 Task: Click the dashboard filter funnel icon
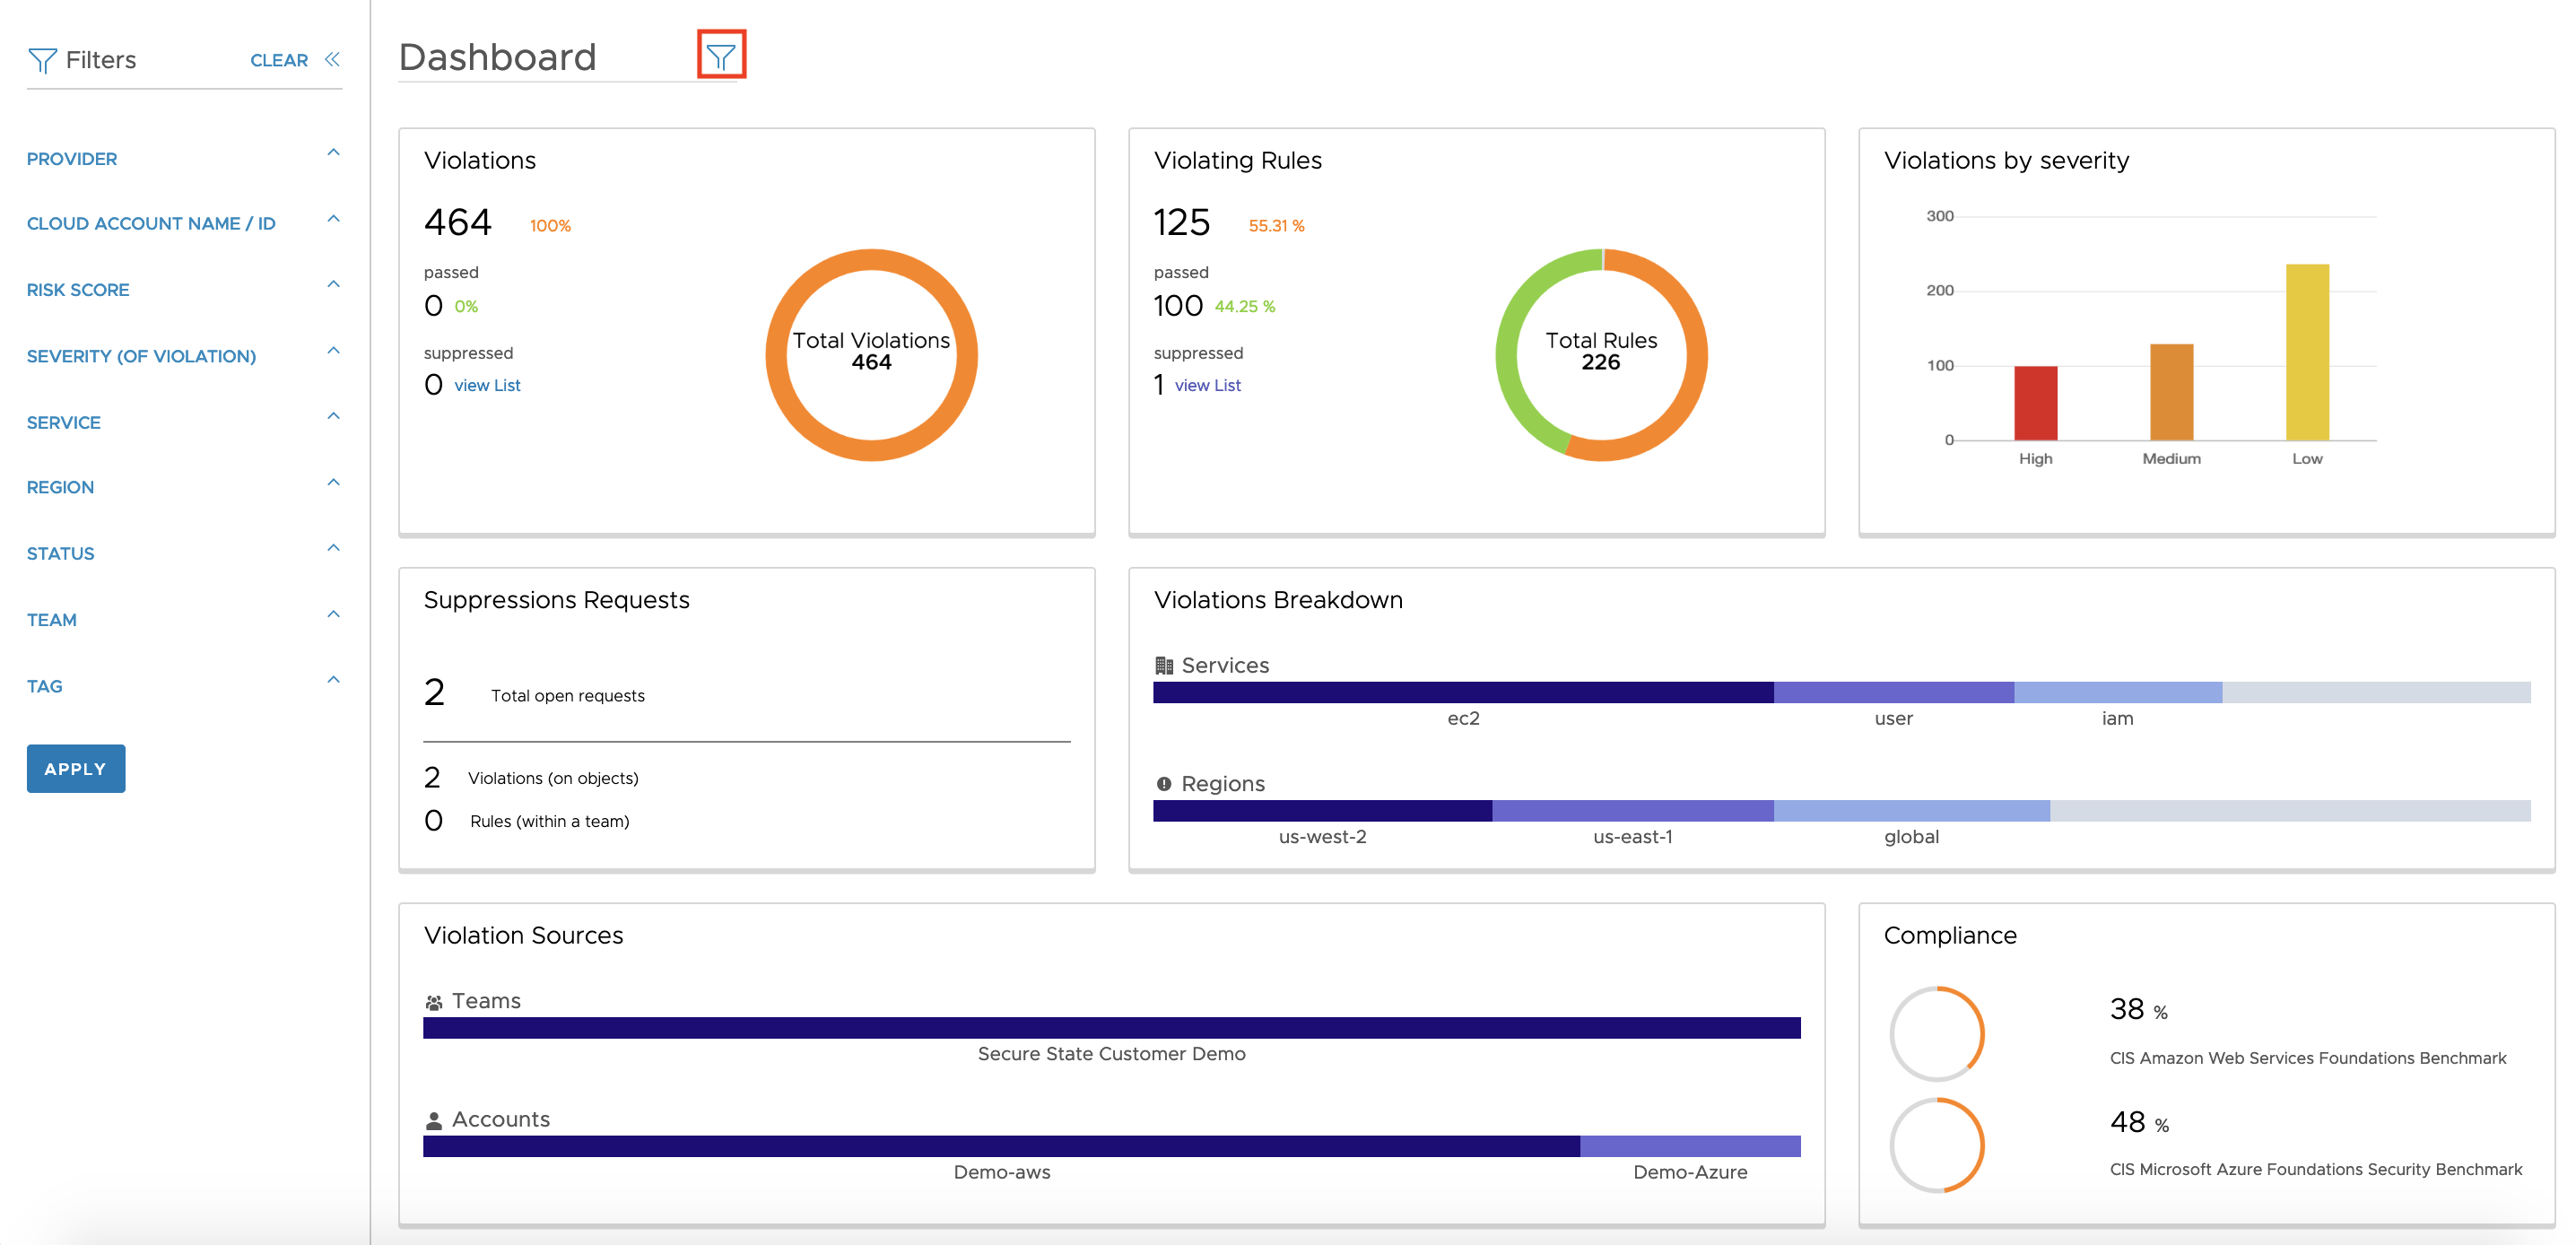(x=720, y=56)
